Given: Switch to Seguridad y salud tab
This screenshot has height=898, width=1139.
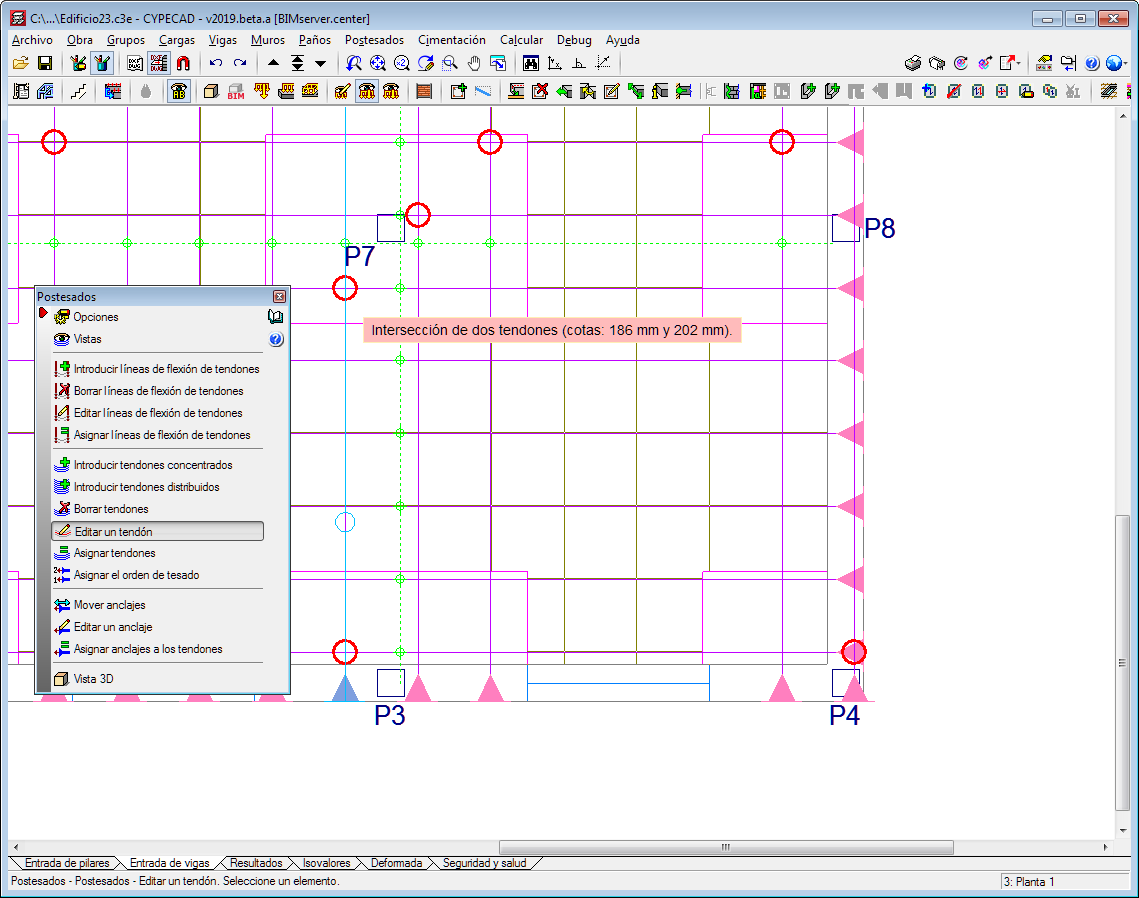Looking at the screenshot, I should (x=485, y=863).
